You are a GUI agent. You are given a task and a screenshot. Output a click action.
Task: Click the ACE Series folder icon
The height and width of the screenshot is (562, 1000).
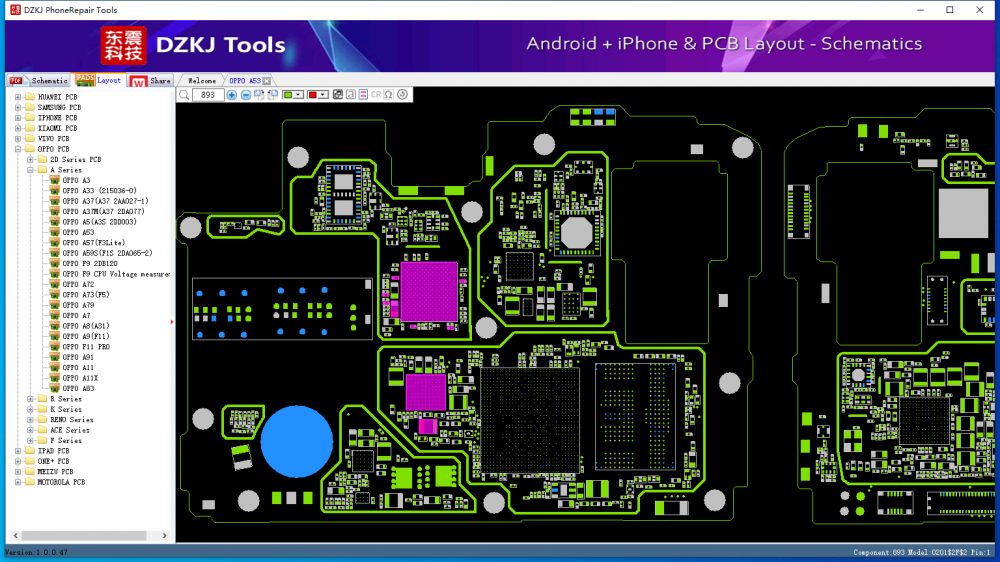[43, 430]
